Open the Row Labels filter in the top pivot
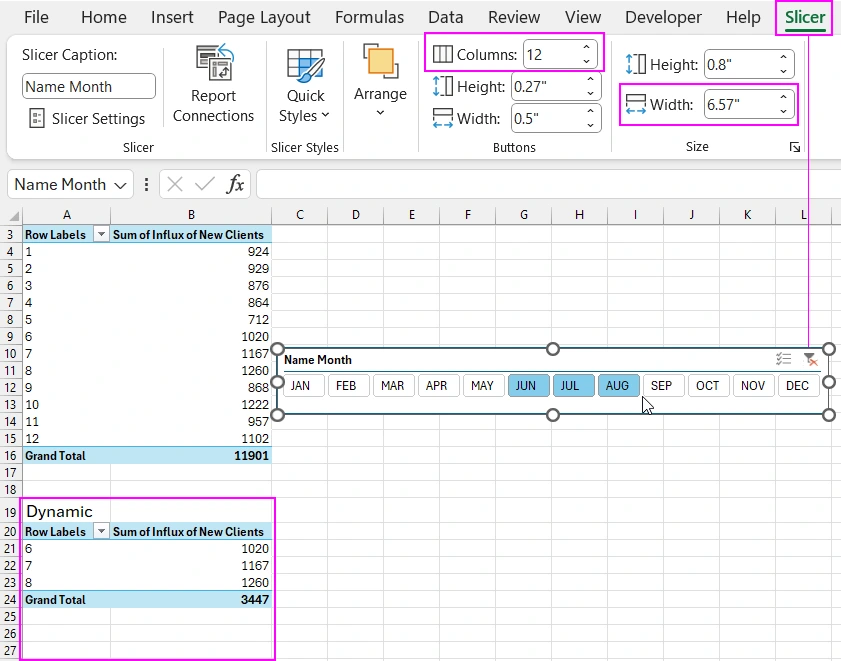This screenshot has width=841, height=661. coord(101,234)
